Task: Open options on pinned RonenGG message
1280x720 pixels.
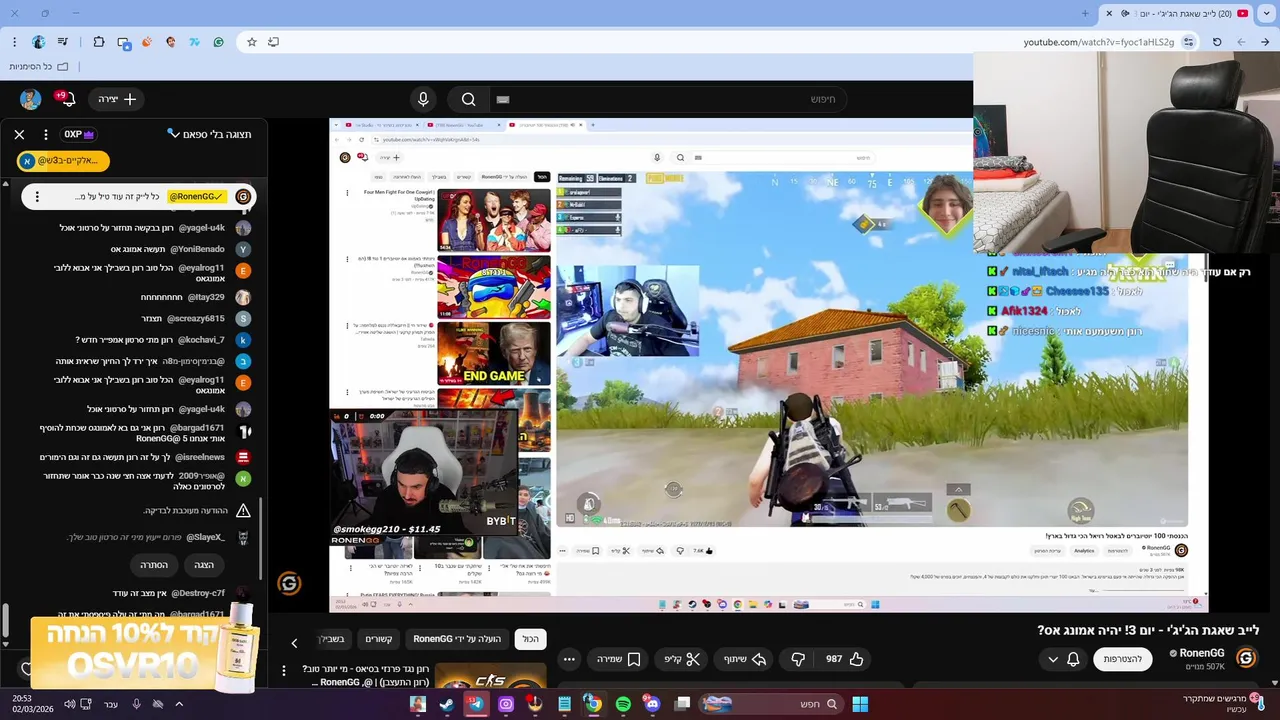Action: (37, 197)
